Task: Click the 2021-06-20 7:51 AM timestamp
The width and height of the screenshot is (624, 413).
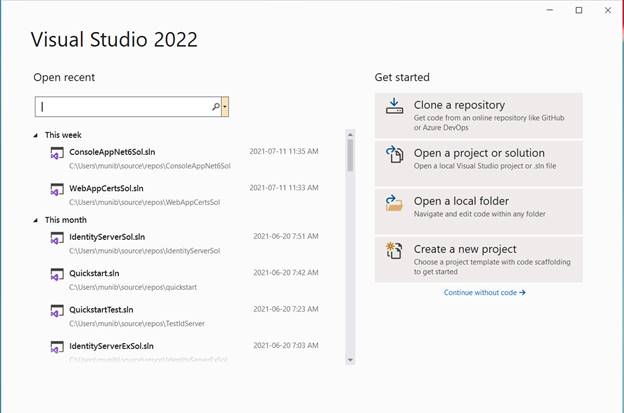Action: click(x=286, y=236)
